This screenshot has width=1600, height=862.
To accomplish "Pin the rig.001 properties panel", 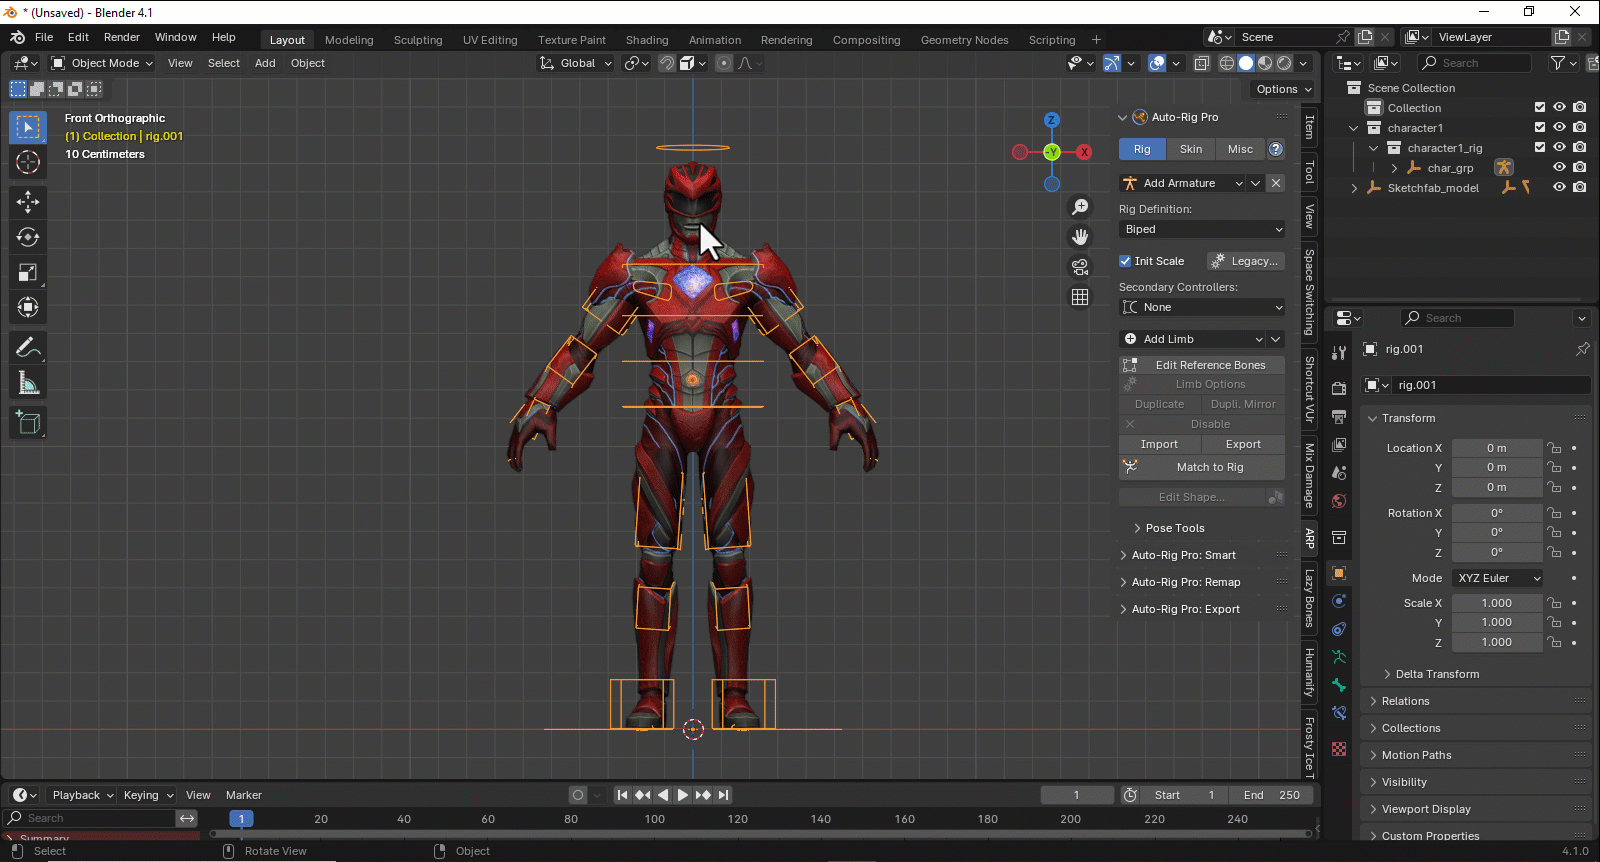I will click(x=1582, y=349).
